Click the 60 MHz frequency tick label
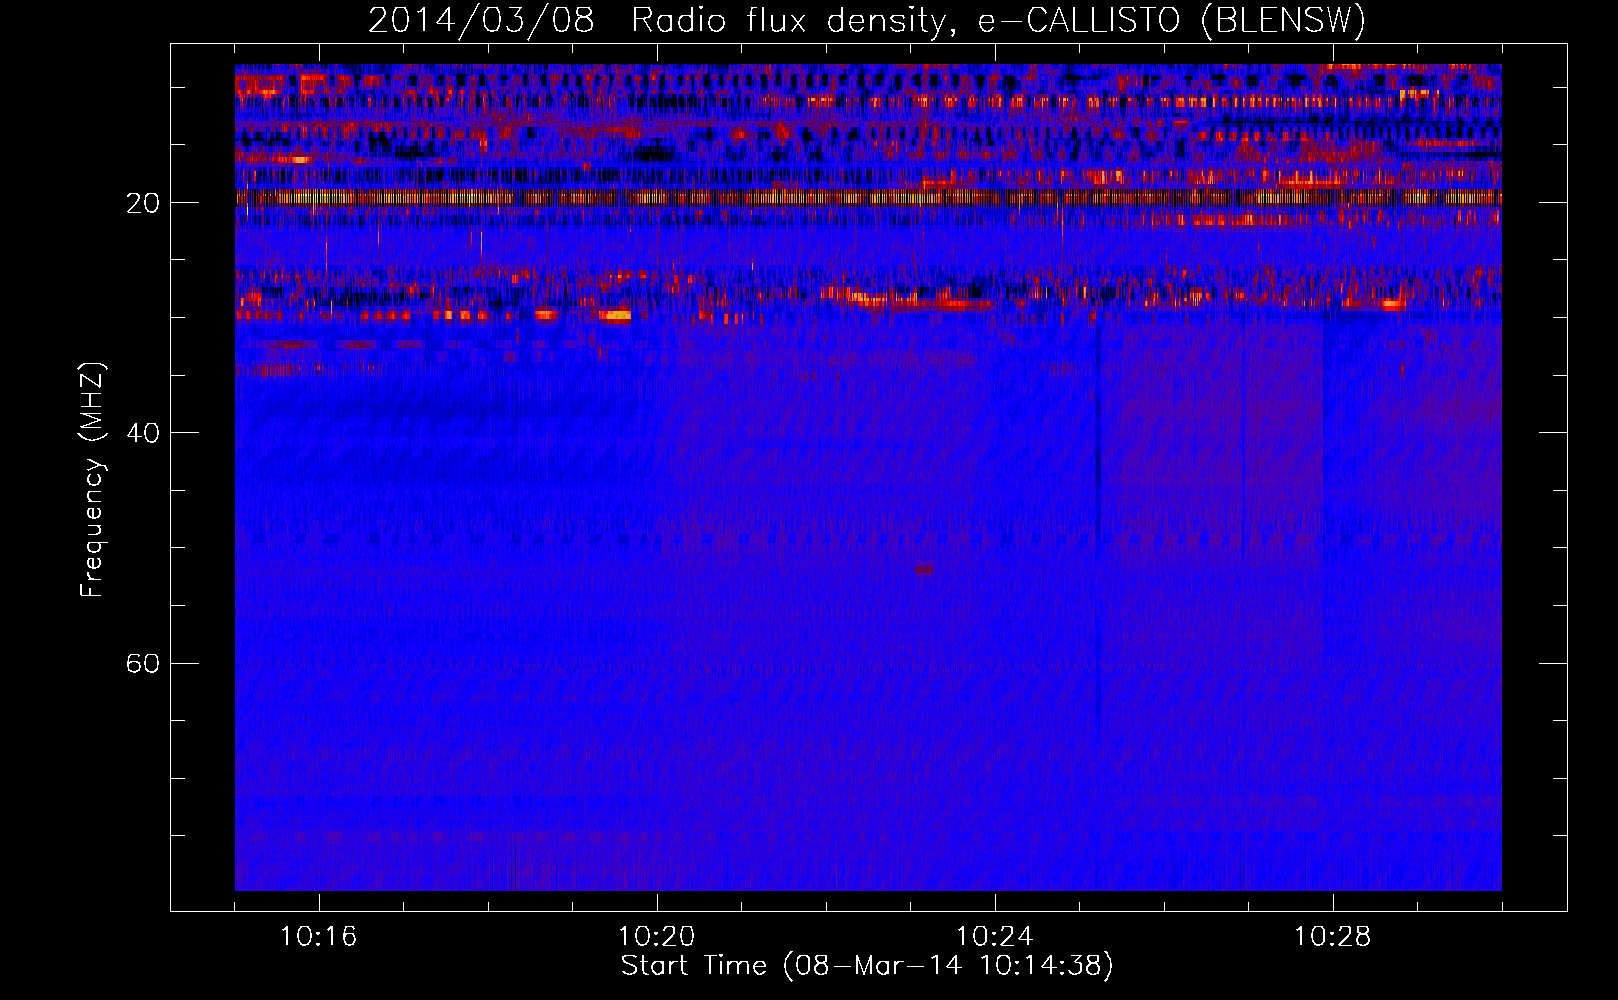Viewport: 1618px width, 1000px height. click(143, 663)
